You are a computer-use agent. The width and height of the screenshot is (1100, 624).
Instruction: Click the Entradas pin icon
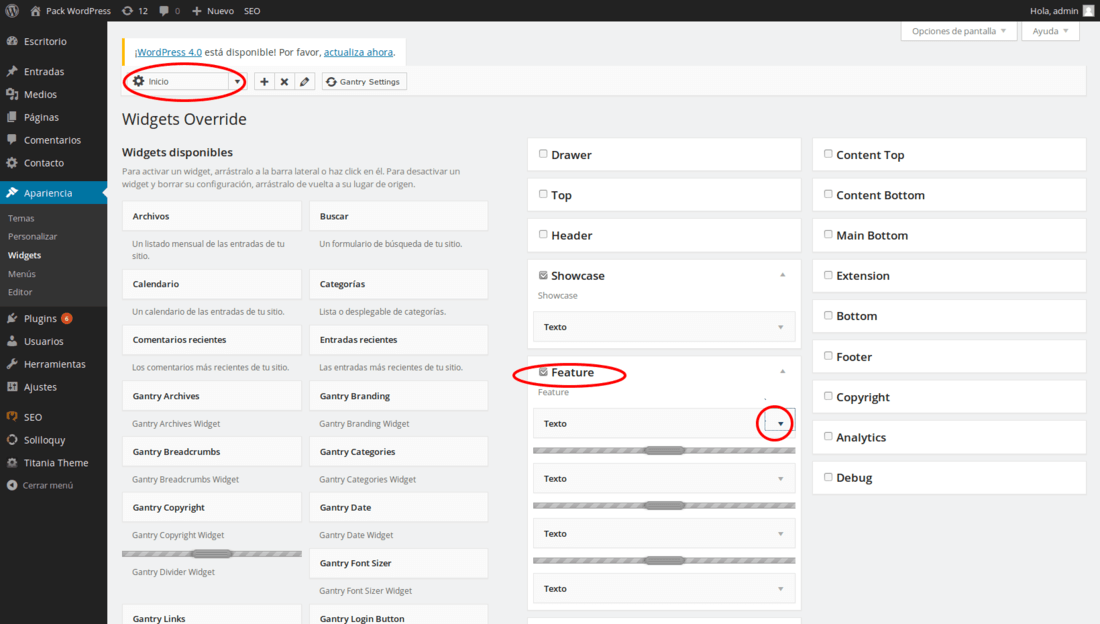tap(12, 72)
